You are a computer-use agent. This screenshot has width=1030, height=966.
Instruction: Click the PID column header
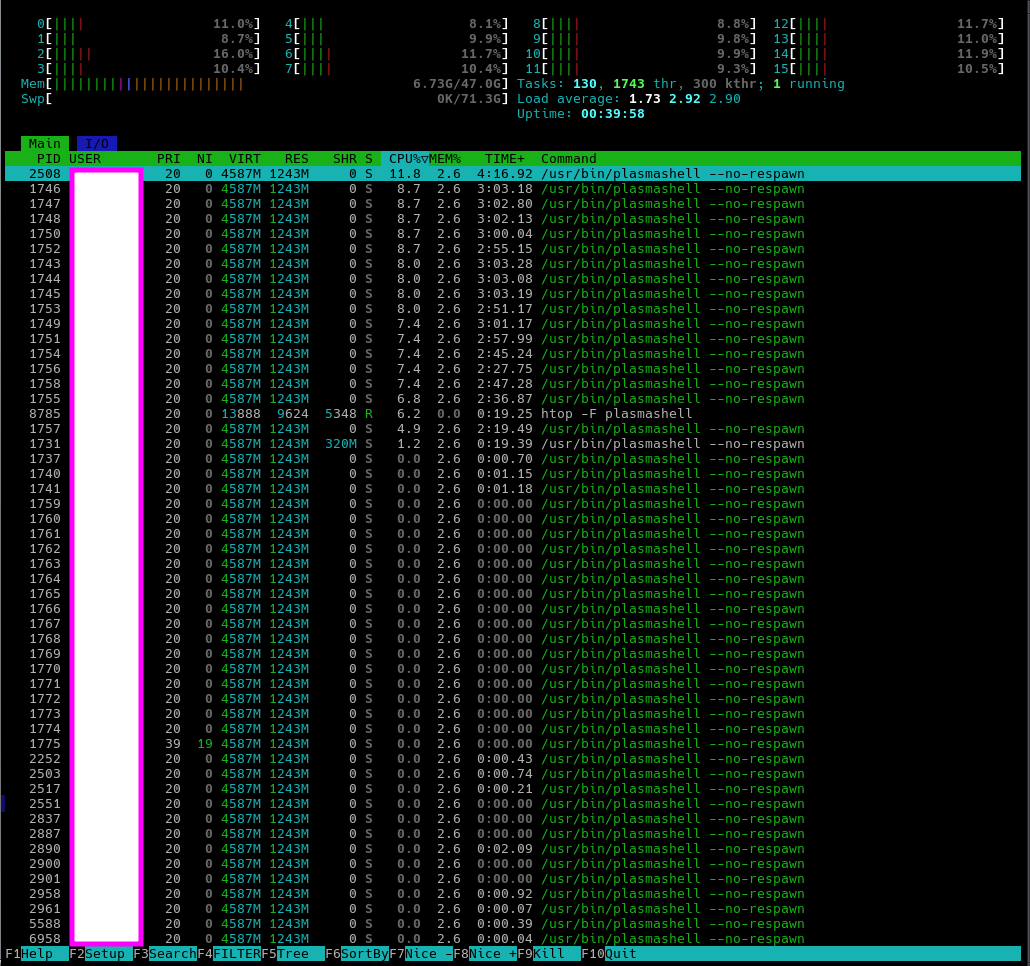pos(48,159)
